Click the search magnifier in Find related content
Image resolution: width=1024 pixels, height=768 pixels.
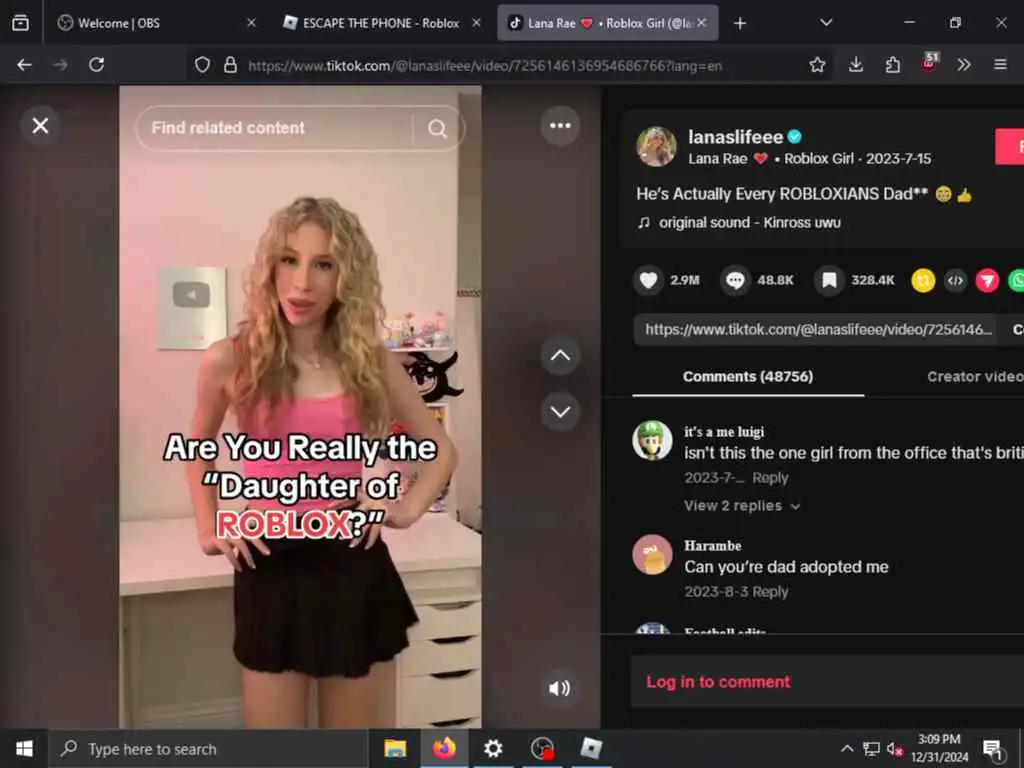(x=438, y=129)
